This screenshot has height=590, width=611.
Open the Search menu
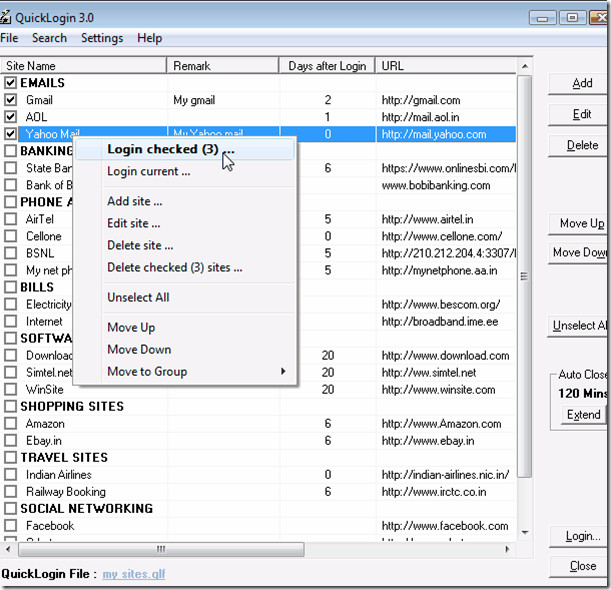coord(49,38)
